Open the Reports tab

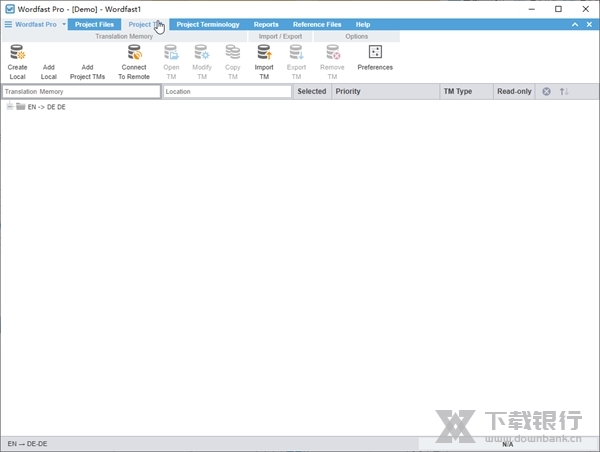[x=266, y=24]
